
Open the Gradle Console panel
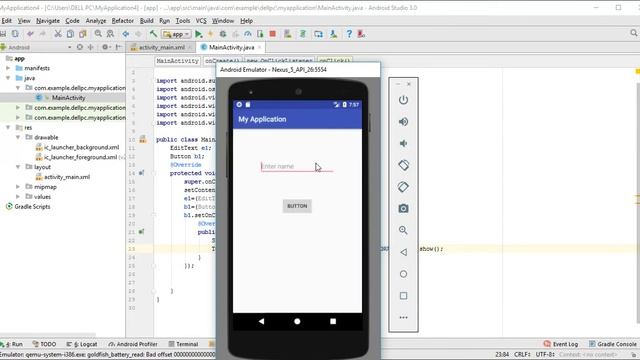[613, 344]
